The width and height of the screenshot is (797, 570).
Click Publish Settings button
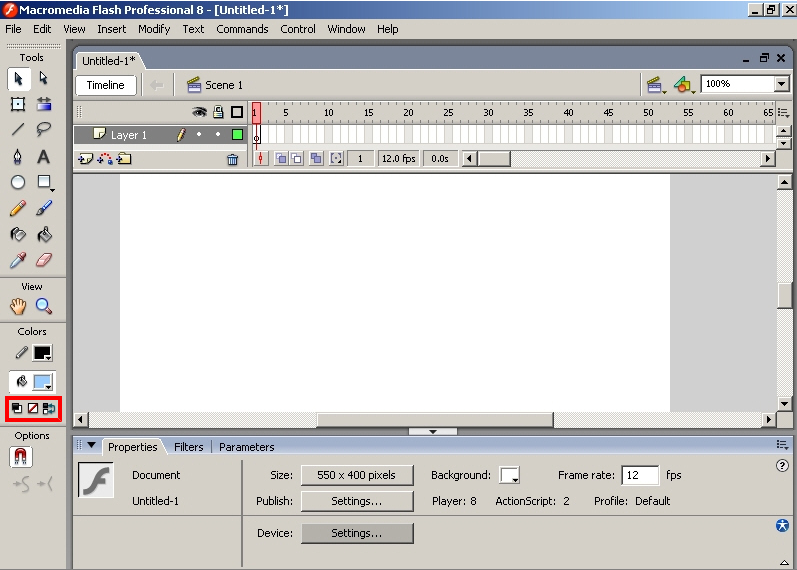click(x=357, y=501)
